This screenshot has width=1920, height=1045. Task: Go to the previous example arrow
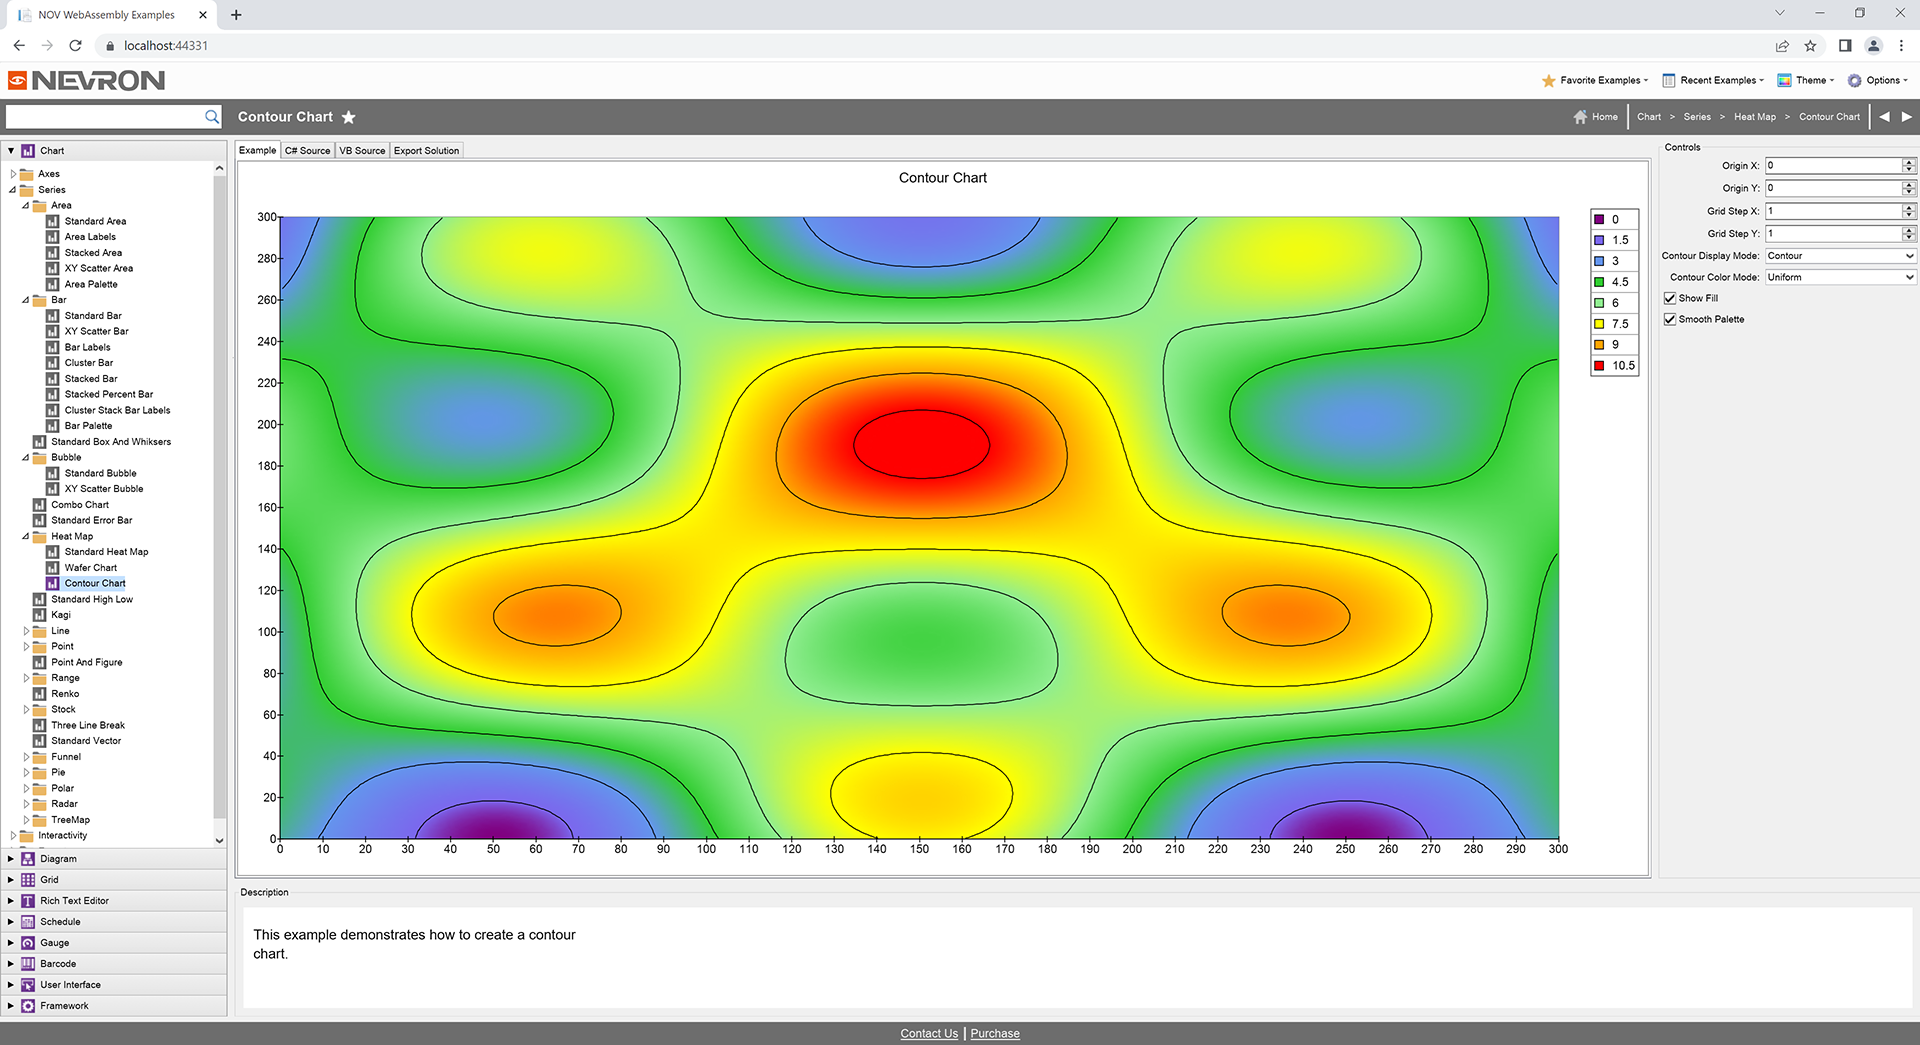(x=1884, y=117)
